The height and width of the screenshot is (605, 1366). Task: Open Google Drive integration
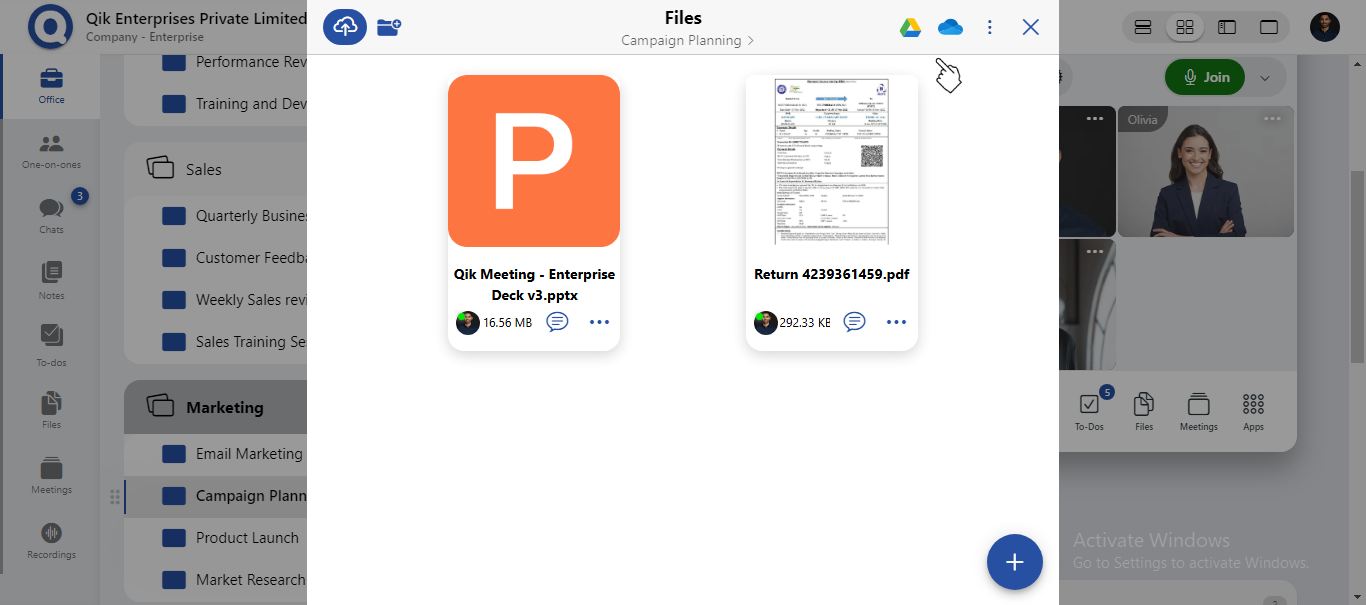910,27
